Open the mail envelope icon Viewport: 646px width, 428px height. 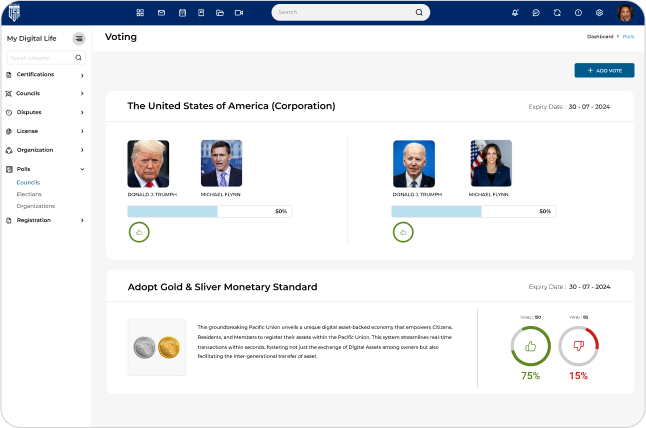[x=160, y=13]
